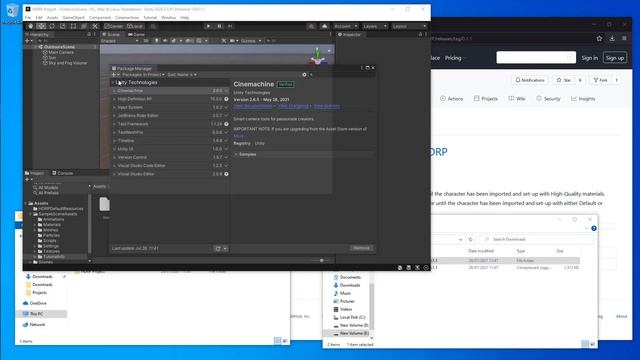Select the Rotate tool in Unity toolbar

pyautogui.click(x=52, y=26)
